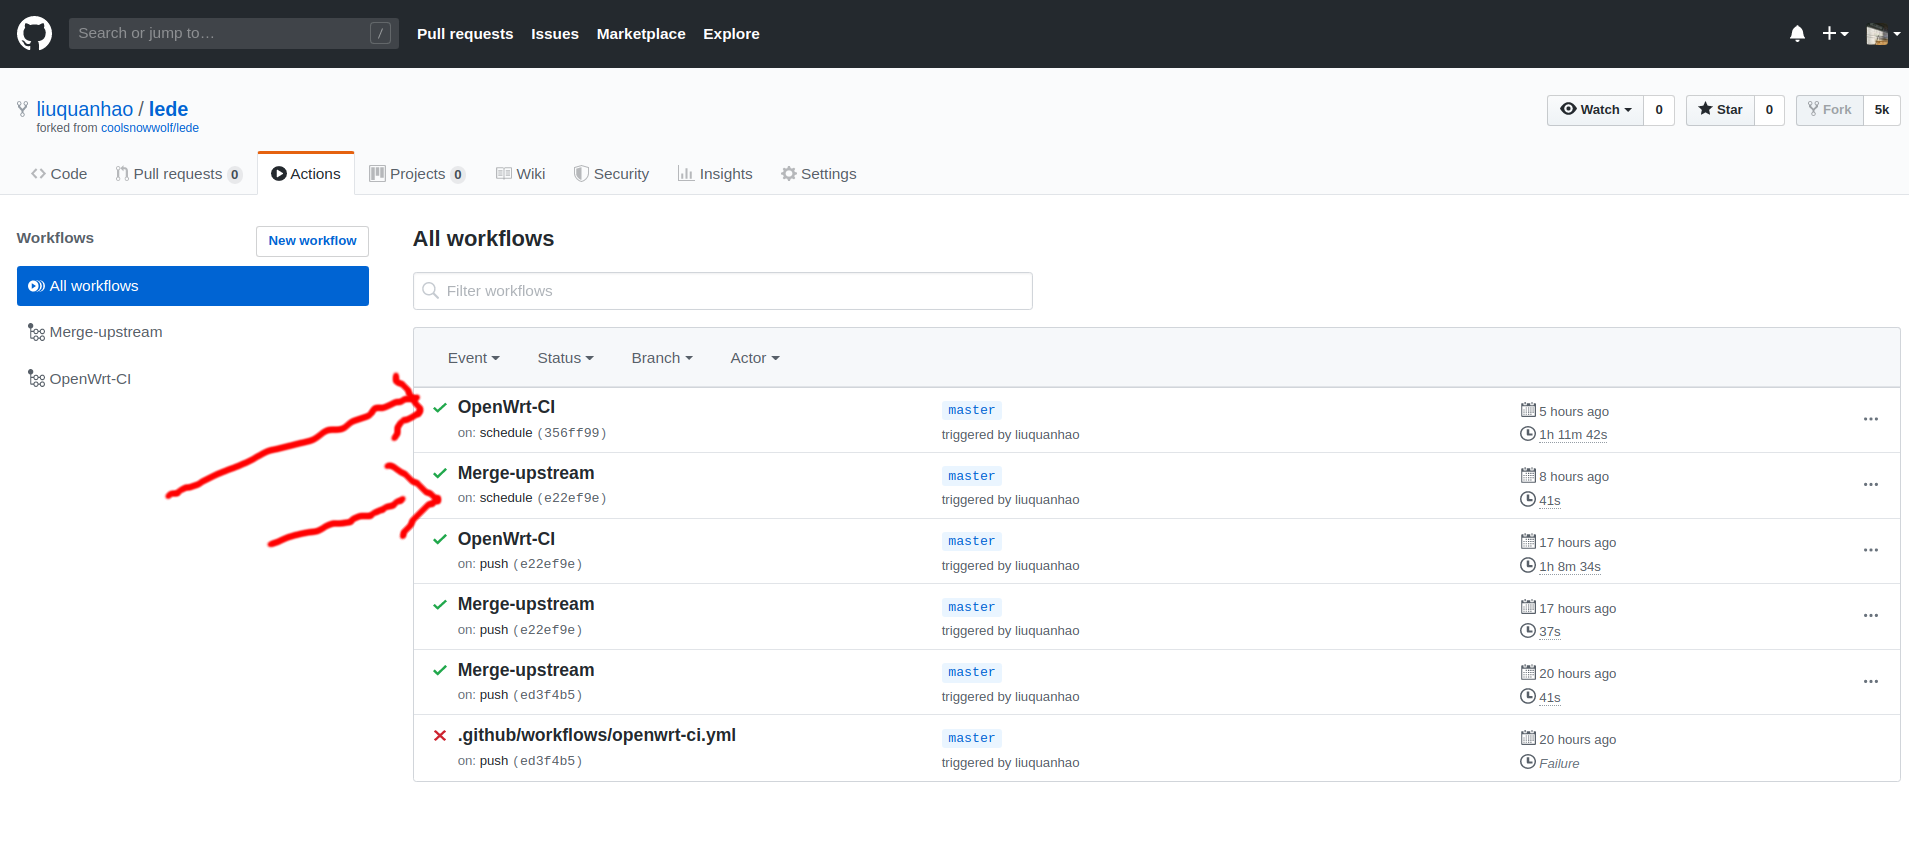
Task: Open the Merge-upstream run from 8 hours ago
Action: 526,473
